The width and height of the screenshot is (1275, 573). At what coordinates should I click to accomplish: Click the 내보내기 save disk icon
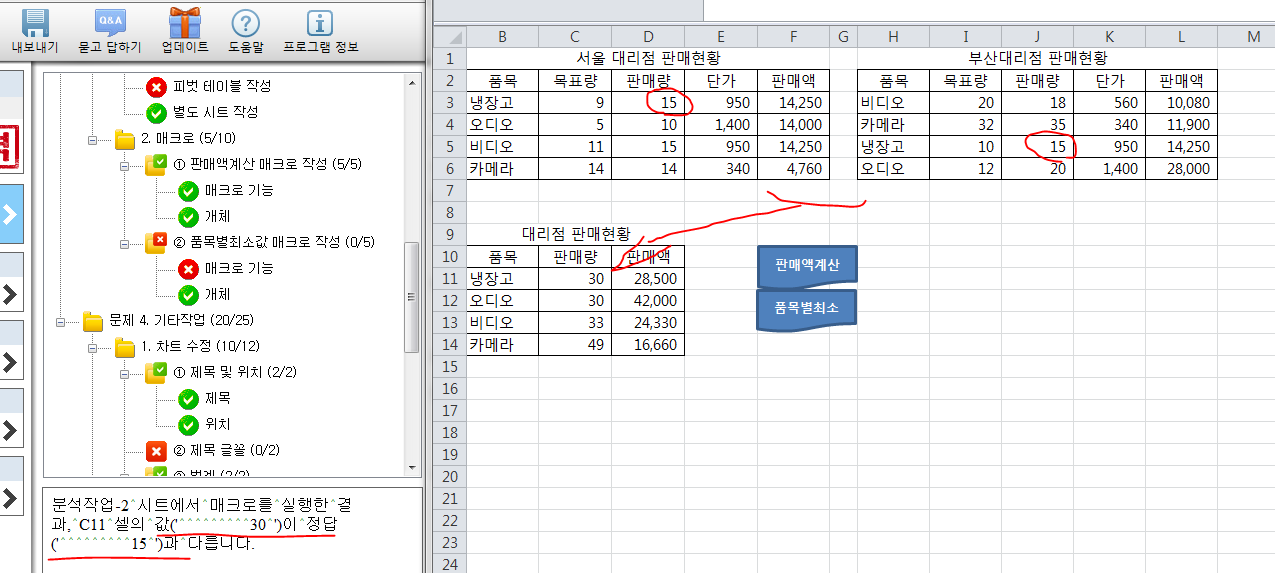35,24
